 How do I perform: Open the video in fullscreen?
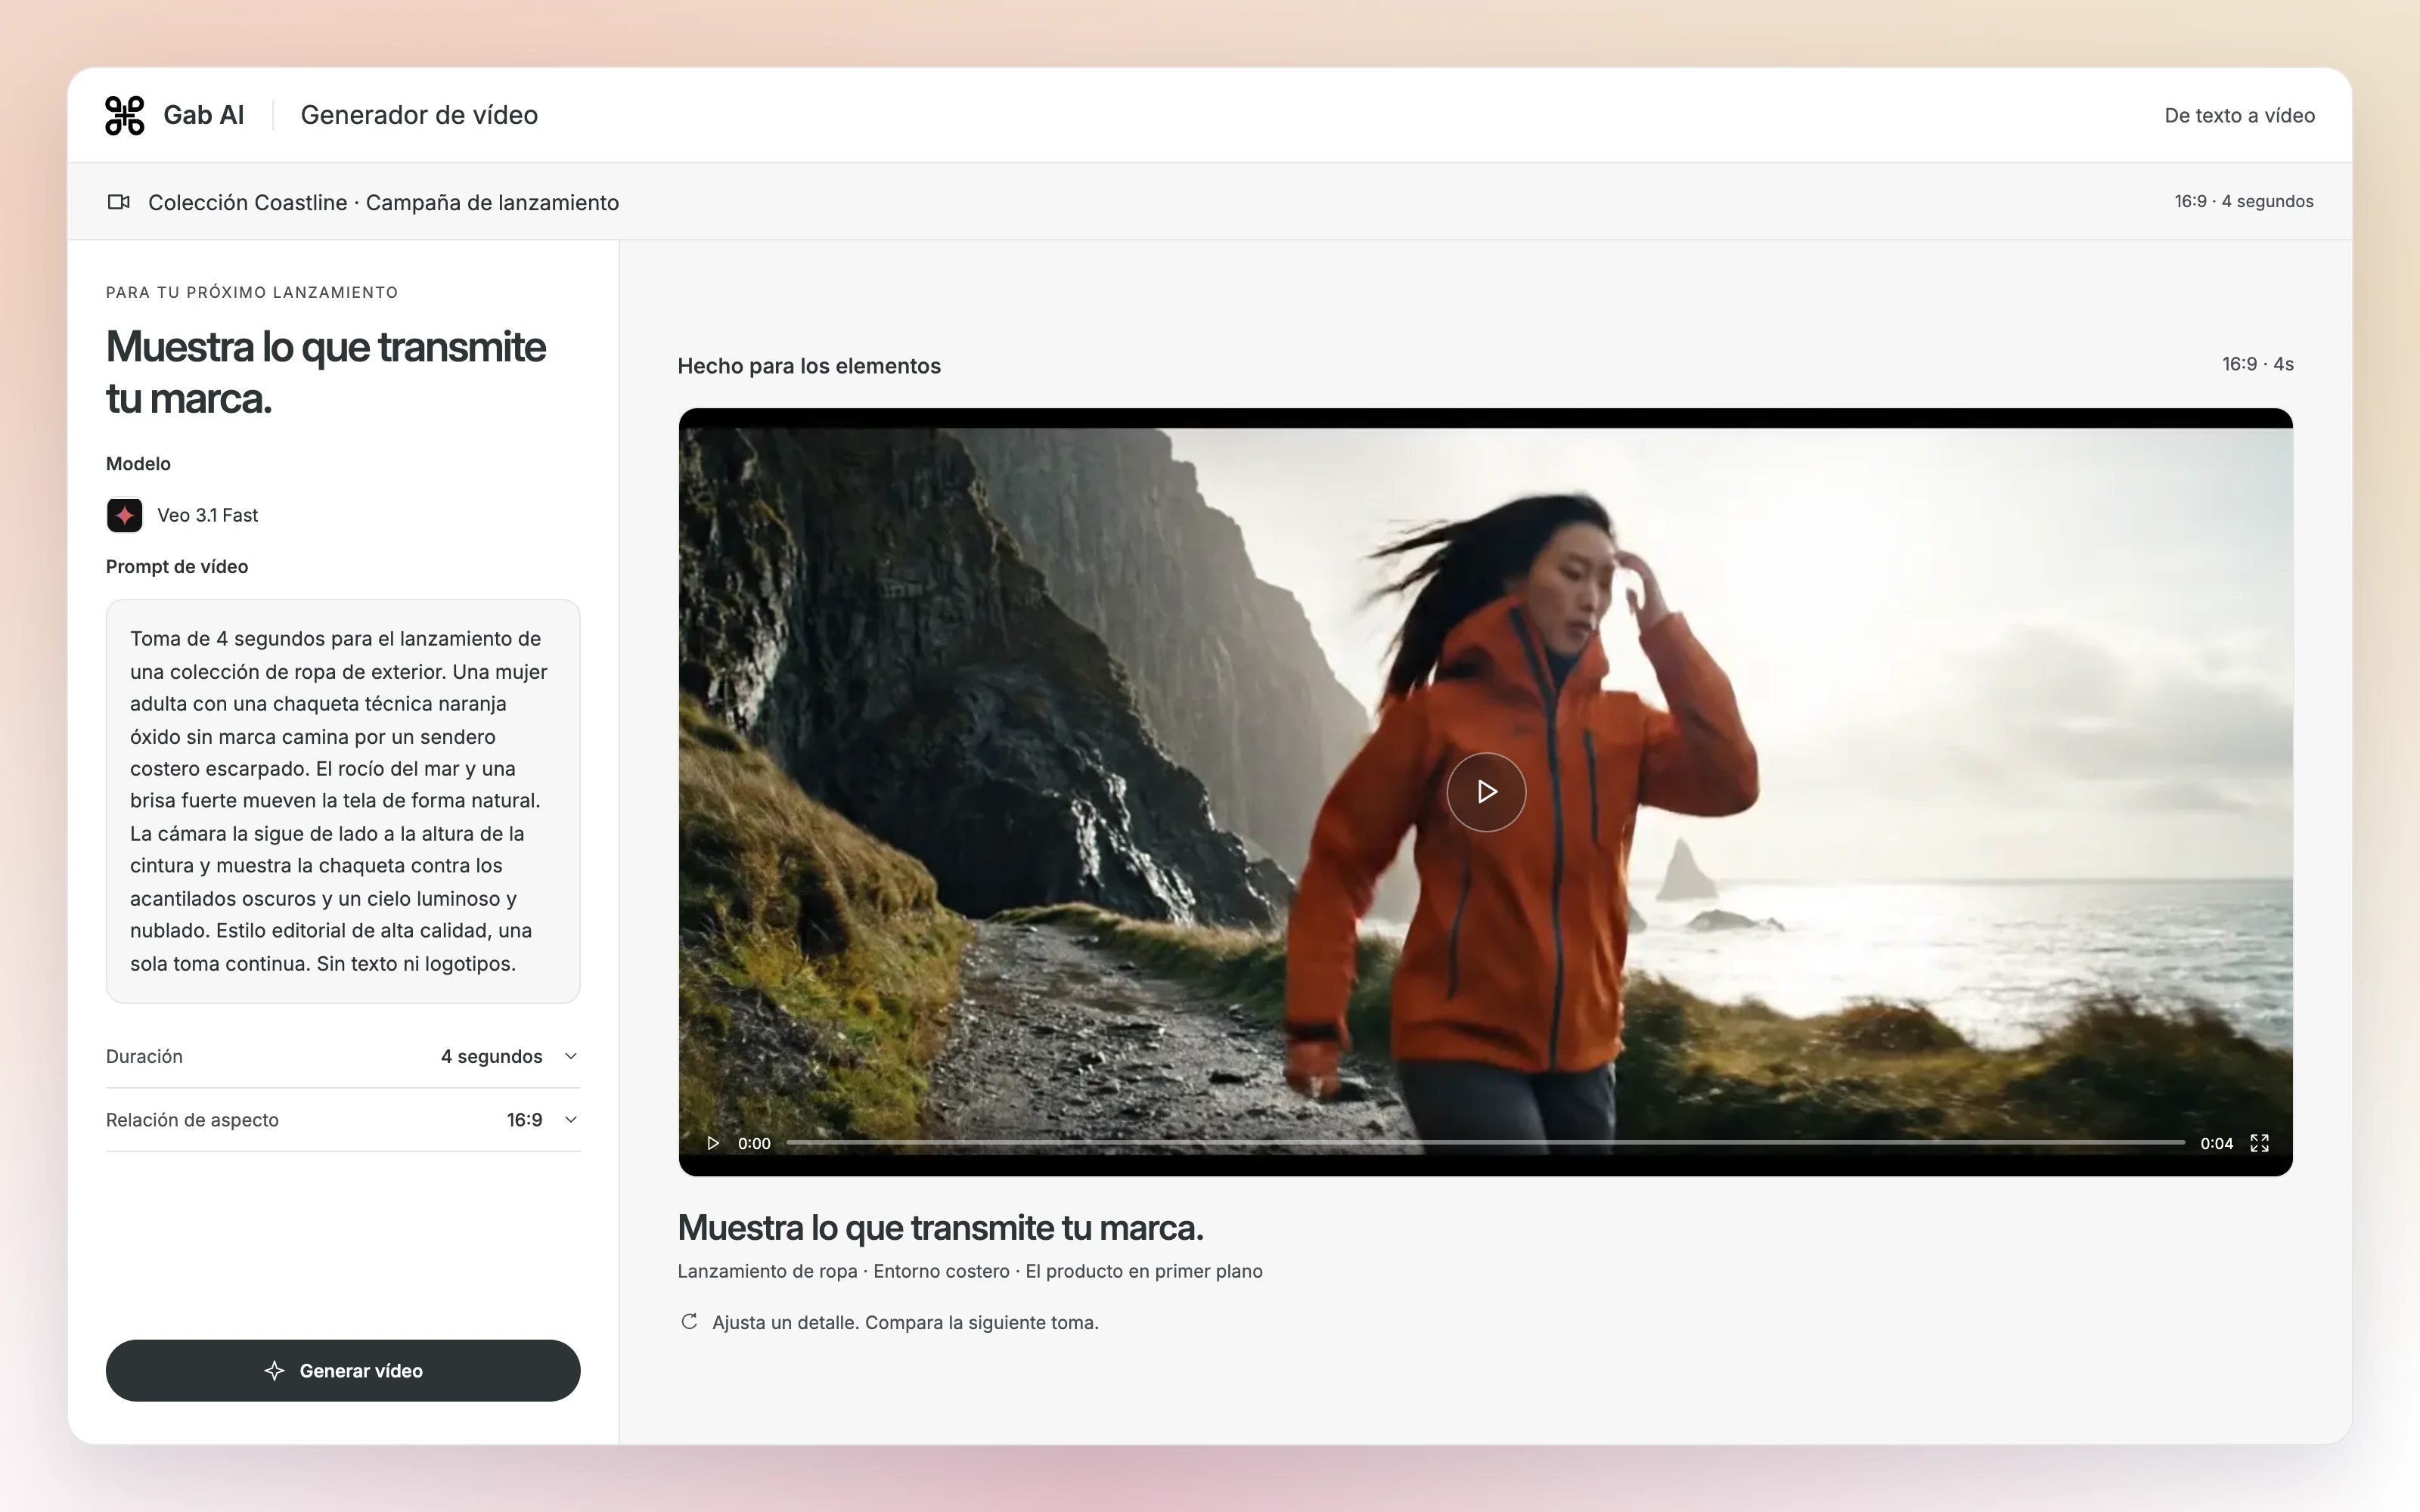tap(2259, 1143)
